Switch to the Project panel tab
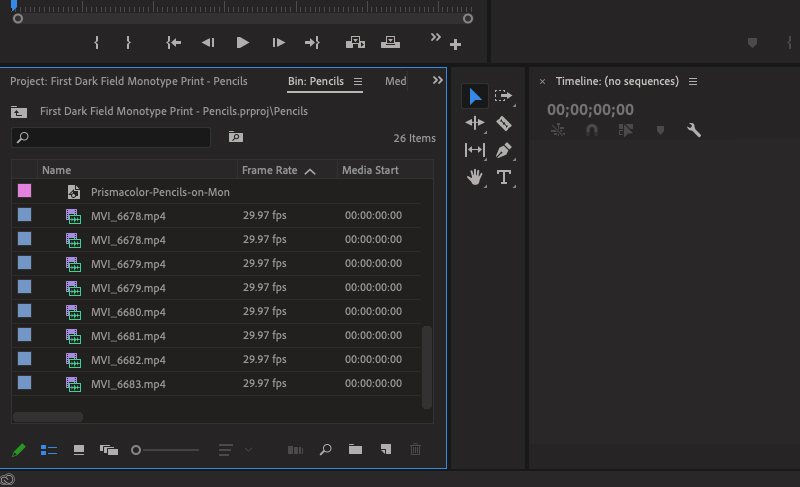The width and height of the screenshot is (800, 487). click(x=128, y=81)
